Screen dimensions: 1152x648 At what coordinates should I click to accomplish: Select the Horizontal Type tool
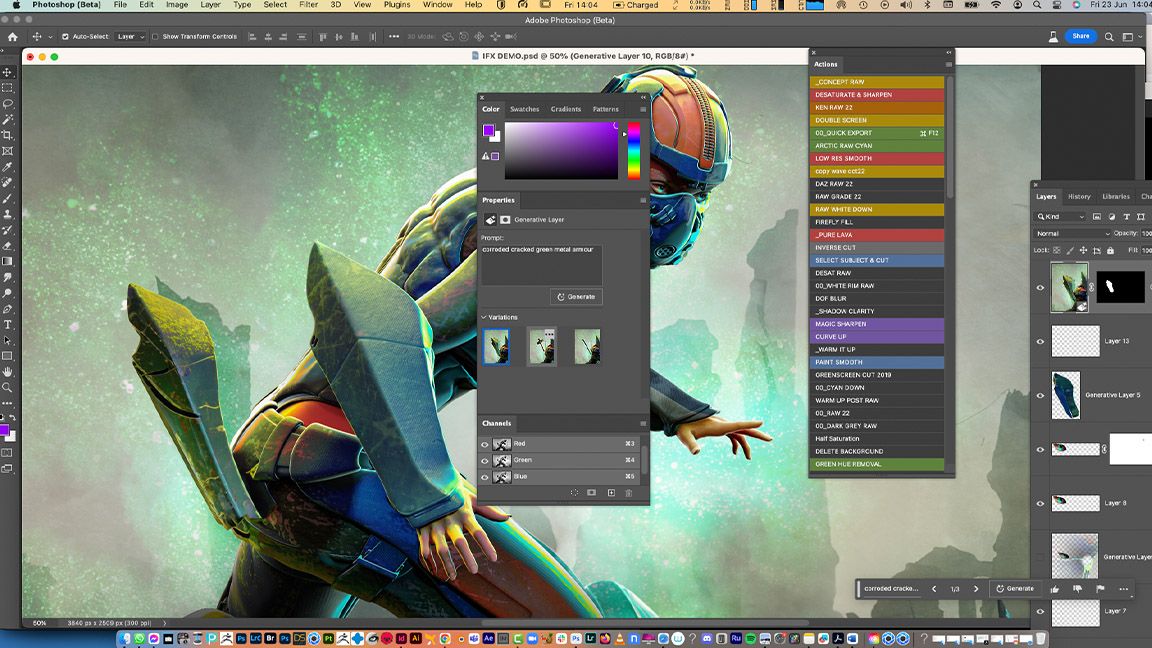7,325
